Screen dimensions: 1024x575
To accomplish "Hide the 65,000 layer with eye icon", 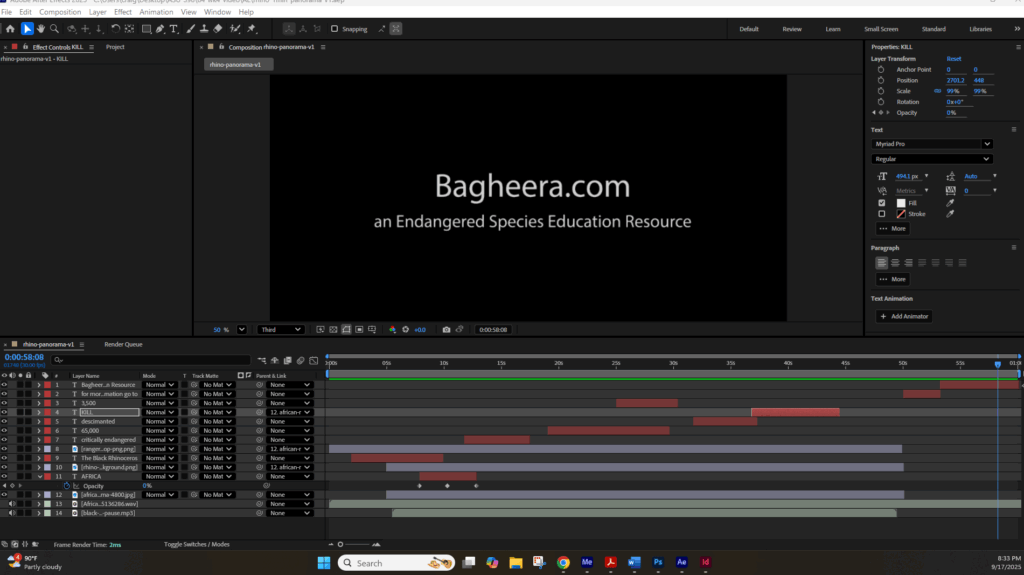I will tap(4, 430).
